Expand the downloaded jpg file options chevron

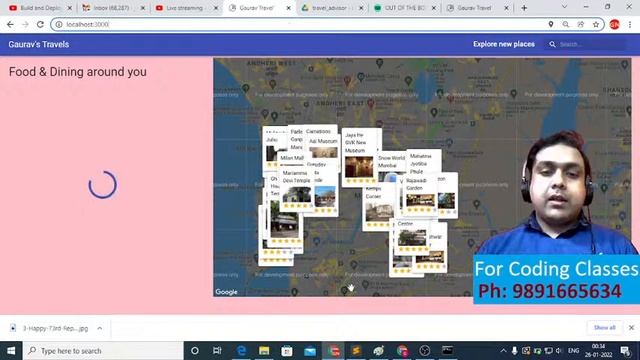(x=100, y=328)
